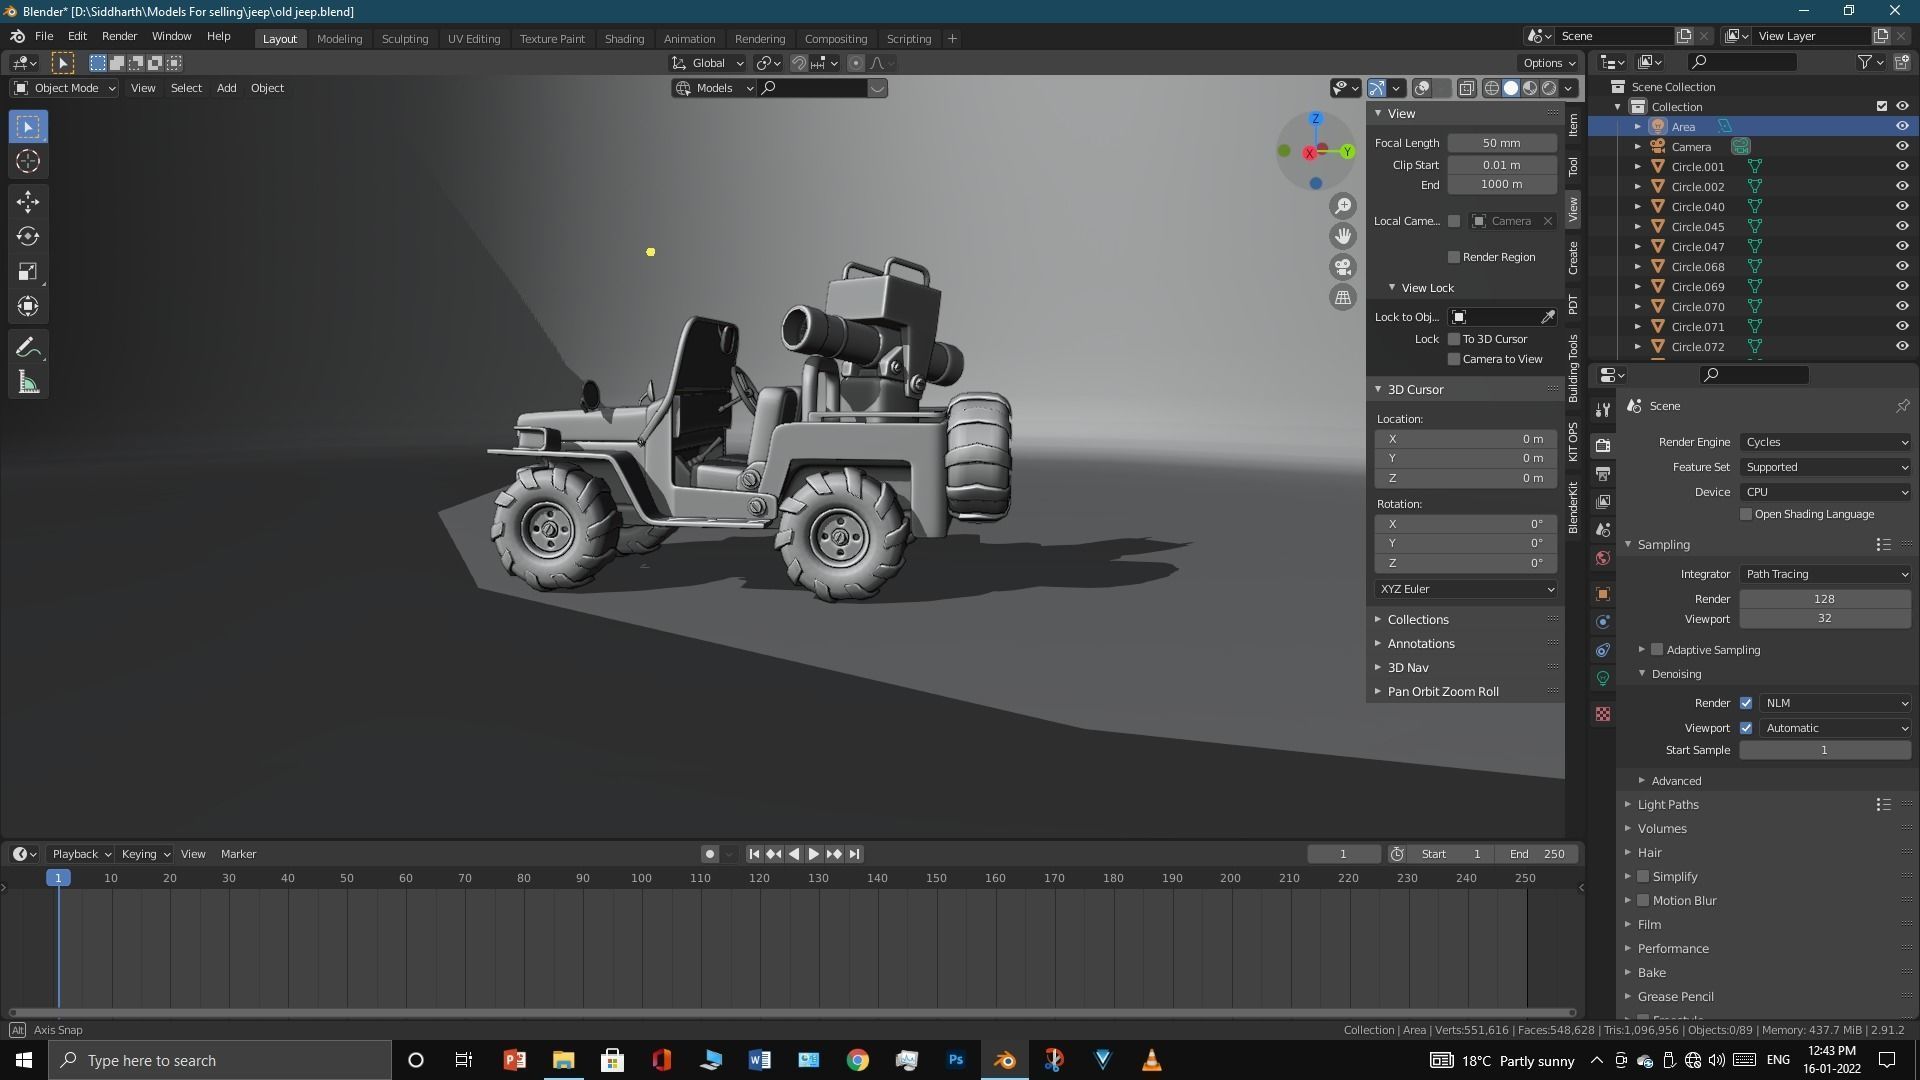Click the Options button in viewport header
This screenshot has height=1080, width=1920.
1550,63
